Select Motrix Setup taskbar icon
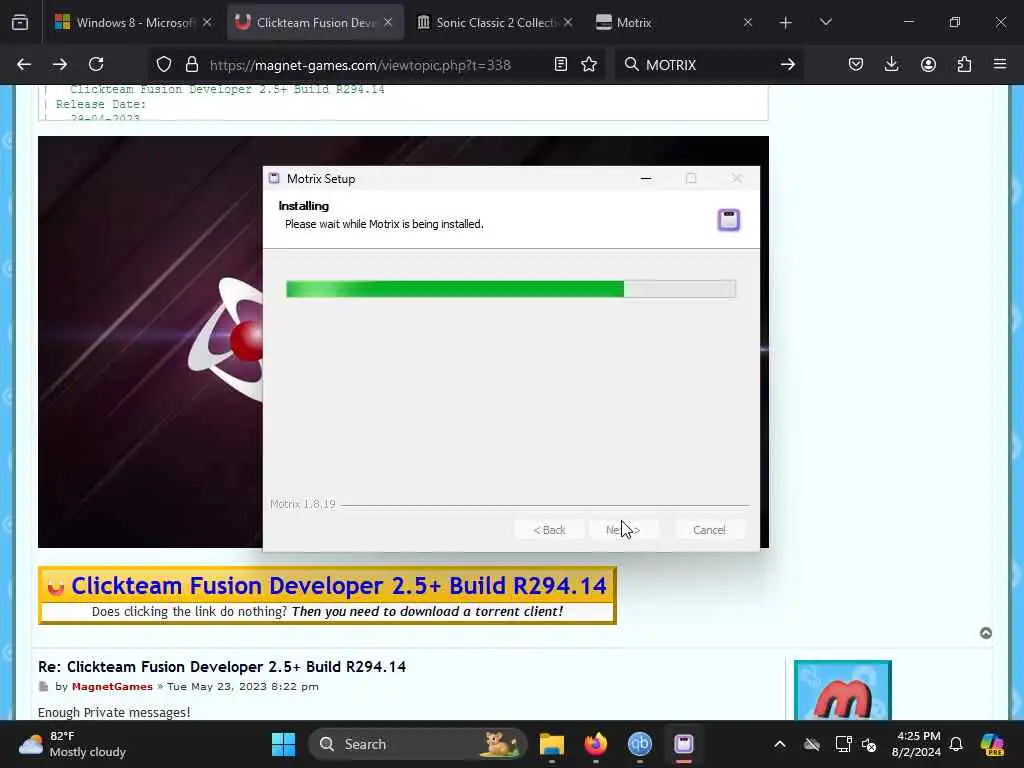This screenshot has height=768, width=1024. (x=684, y=744)
